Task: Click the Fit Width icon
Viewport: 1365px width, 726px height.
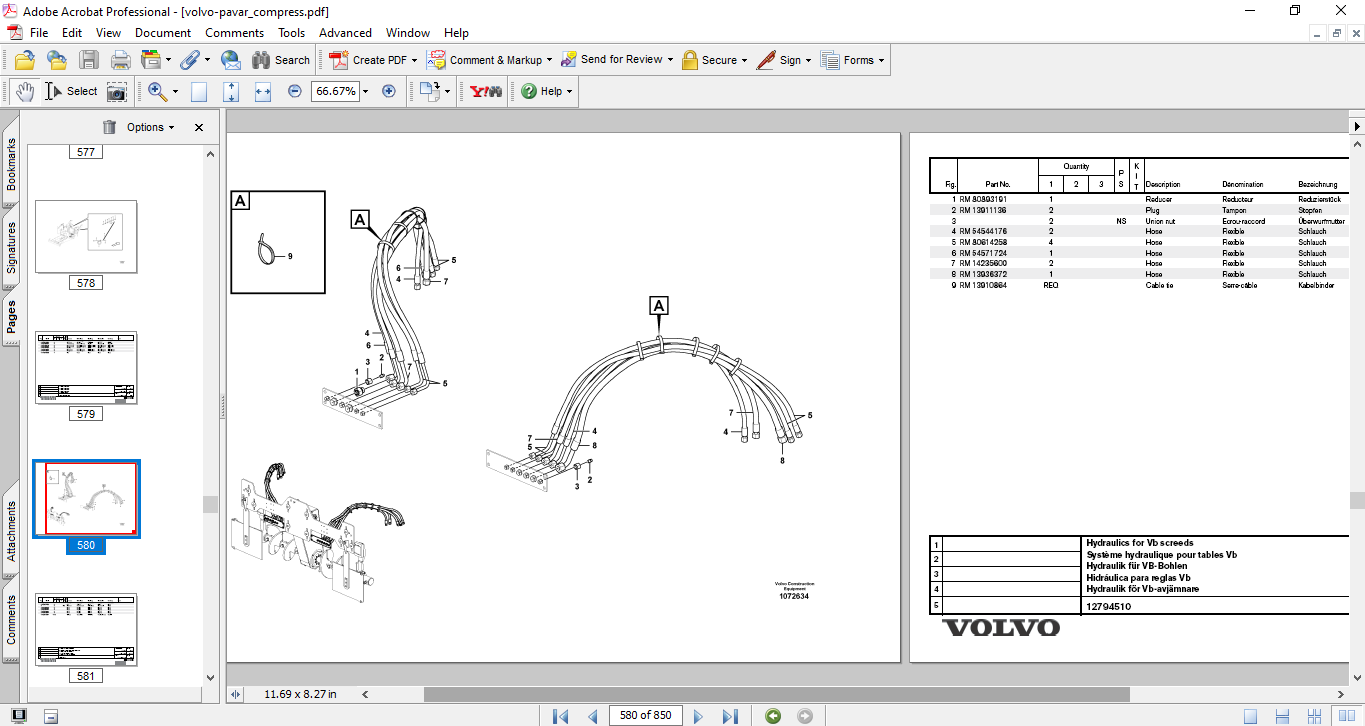Action: pos(263,91)
